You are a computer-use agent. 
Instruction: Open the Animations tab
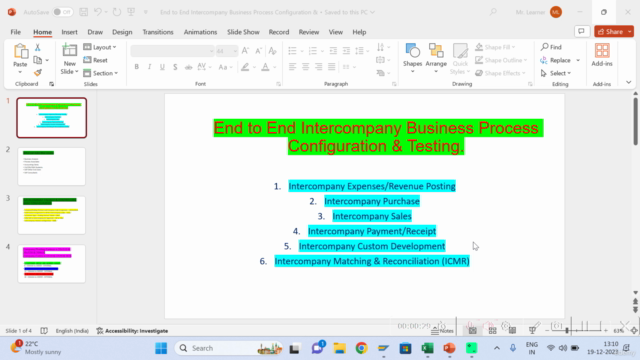200,32
